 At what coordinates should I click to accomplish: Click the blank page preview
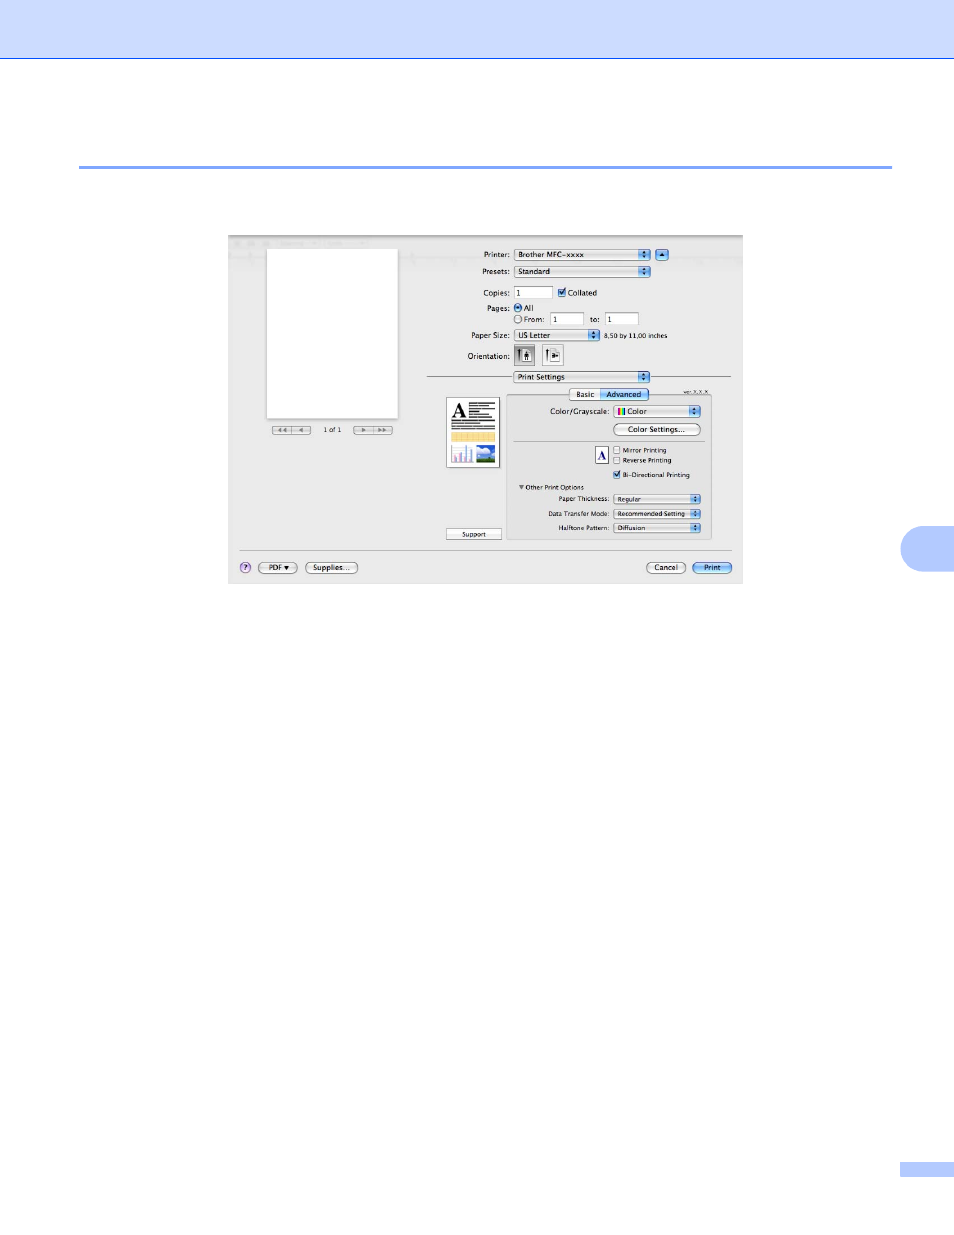tap(332, 333)
